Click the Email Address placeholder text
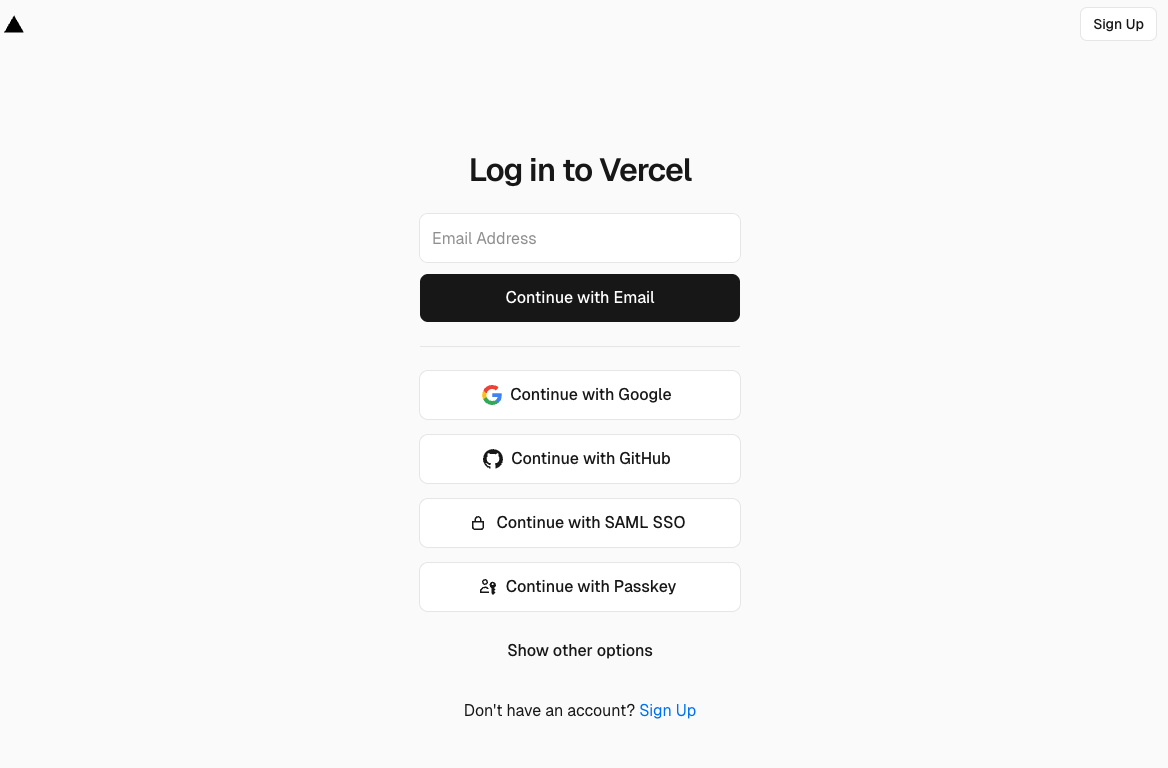 point(484,238)
